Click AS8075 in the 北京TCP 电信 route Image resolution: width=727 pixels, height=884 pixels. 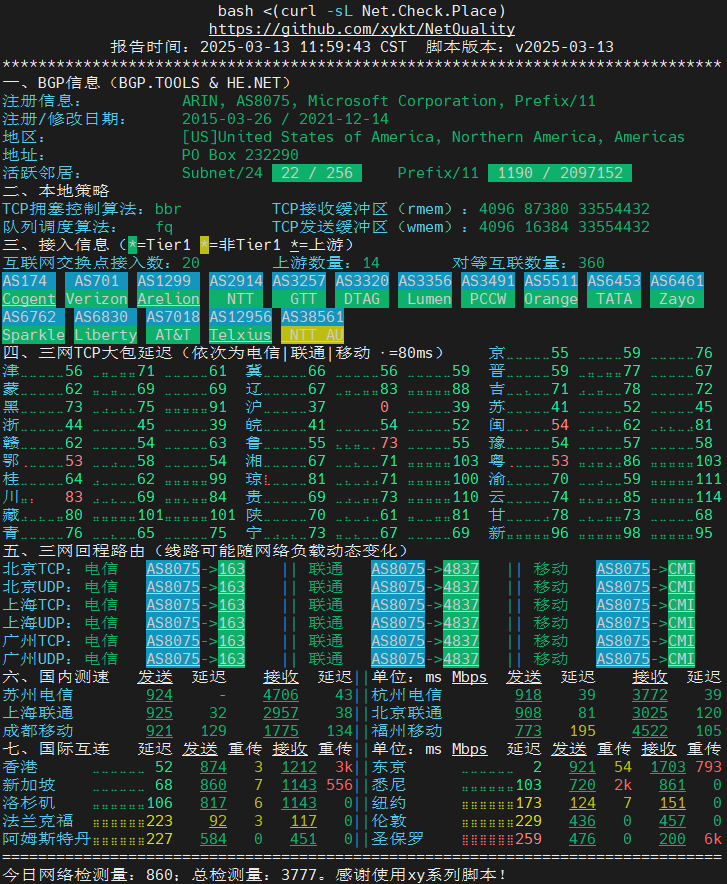click(173, 569)
